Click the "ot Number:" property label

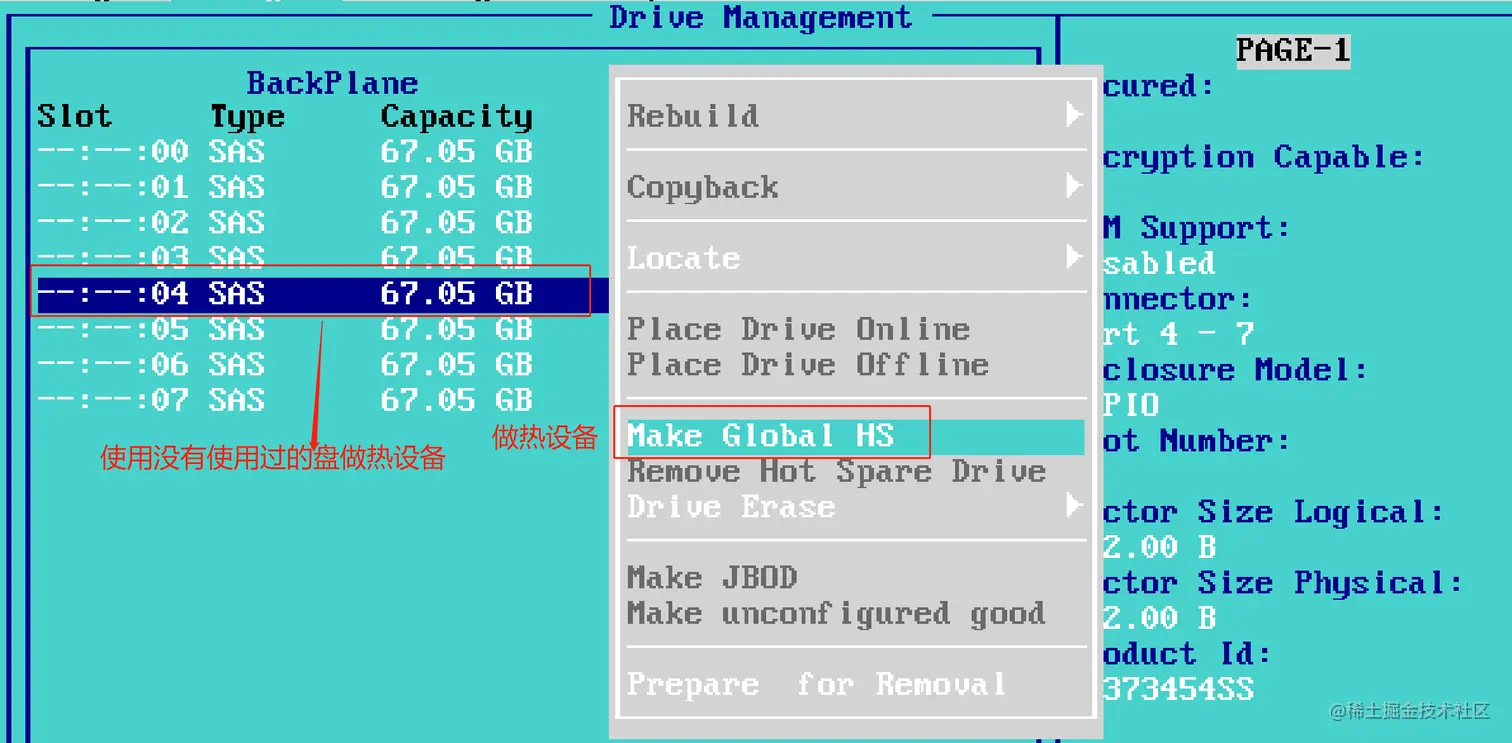pyautogui.click(x=1197, y=441)
